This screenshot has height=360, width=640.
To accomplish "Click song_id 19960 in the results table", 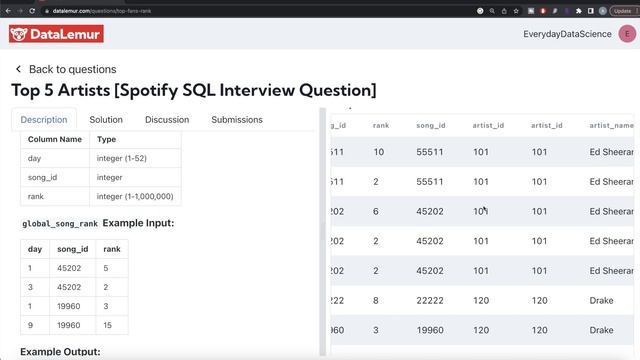I will pos(430,330).
